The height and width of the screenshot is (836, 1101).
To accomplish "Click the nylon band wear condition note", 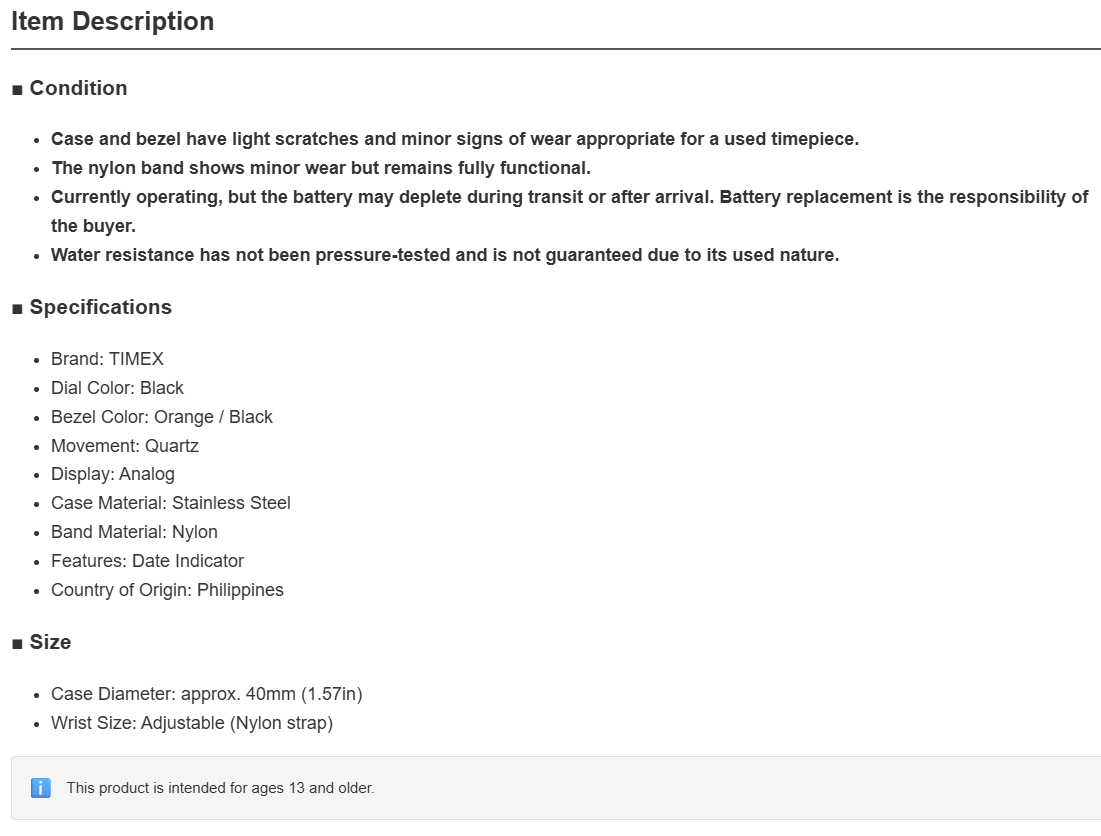I will tap(321, 168).
